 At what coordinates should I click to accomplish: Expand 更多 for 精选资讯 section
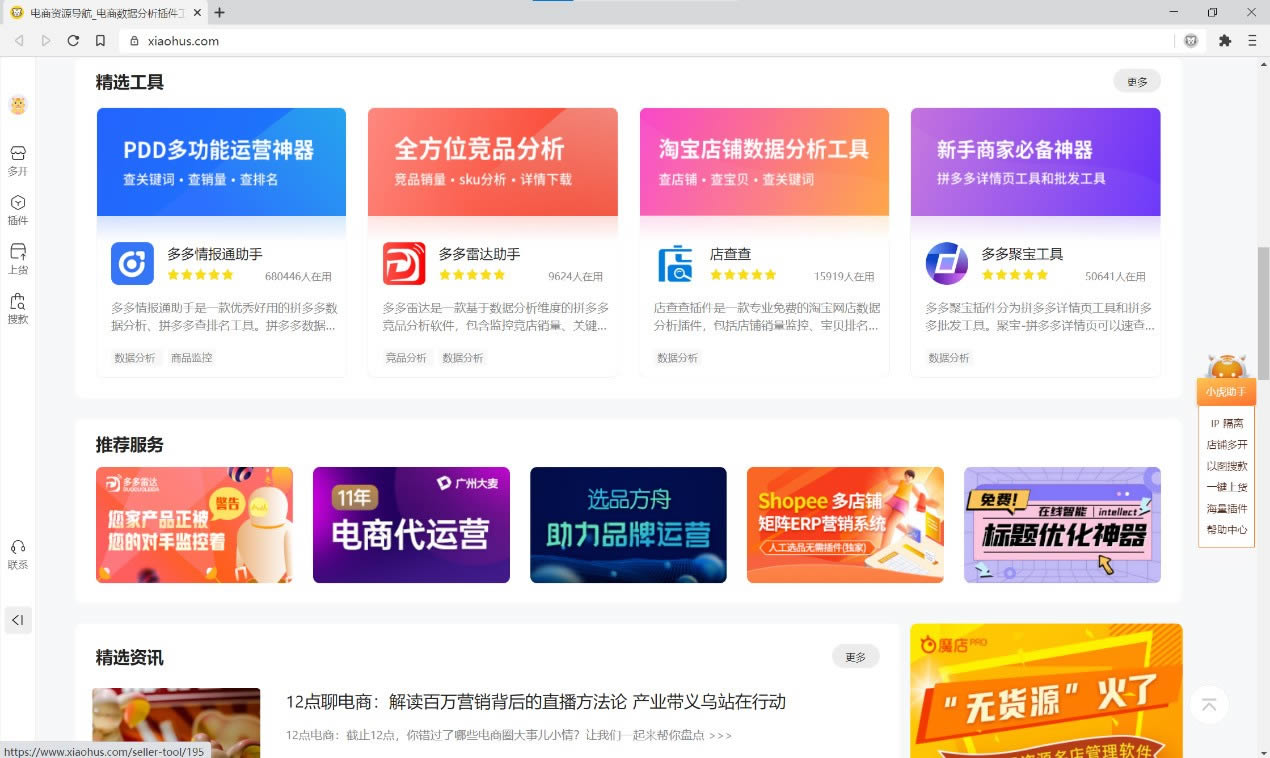pyautogui.click(x=855, y=657)
